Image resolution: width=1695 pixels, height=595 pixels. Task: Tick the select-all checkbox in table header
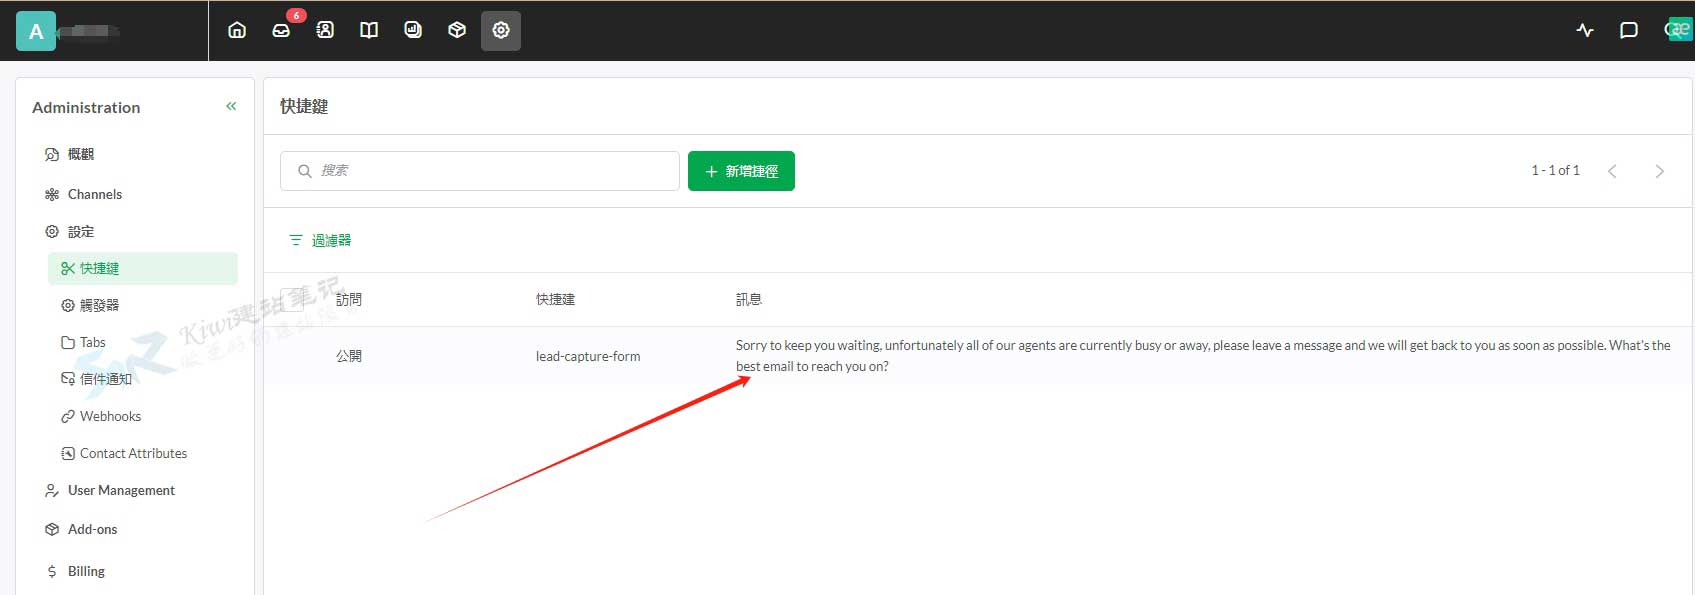pyautogui.click(x=292, y=299)
